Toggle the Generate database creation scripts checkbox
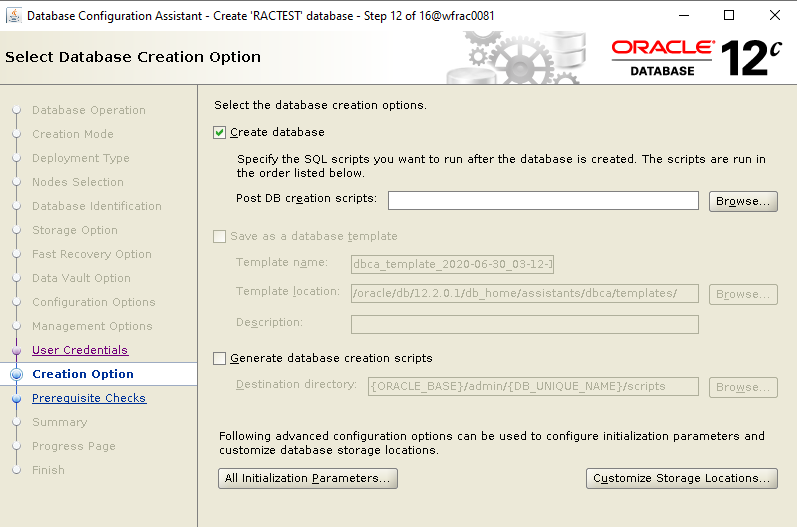 click(220, 359)
